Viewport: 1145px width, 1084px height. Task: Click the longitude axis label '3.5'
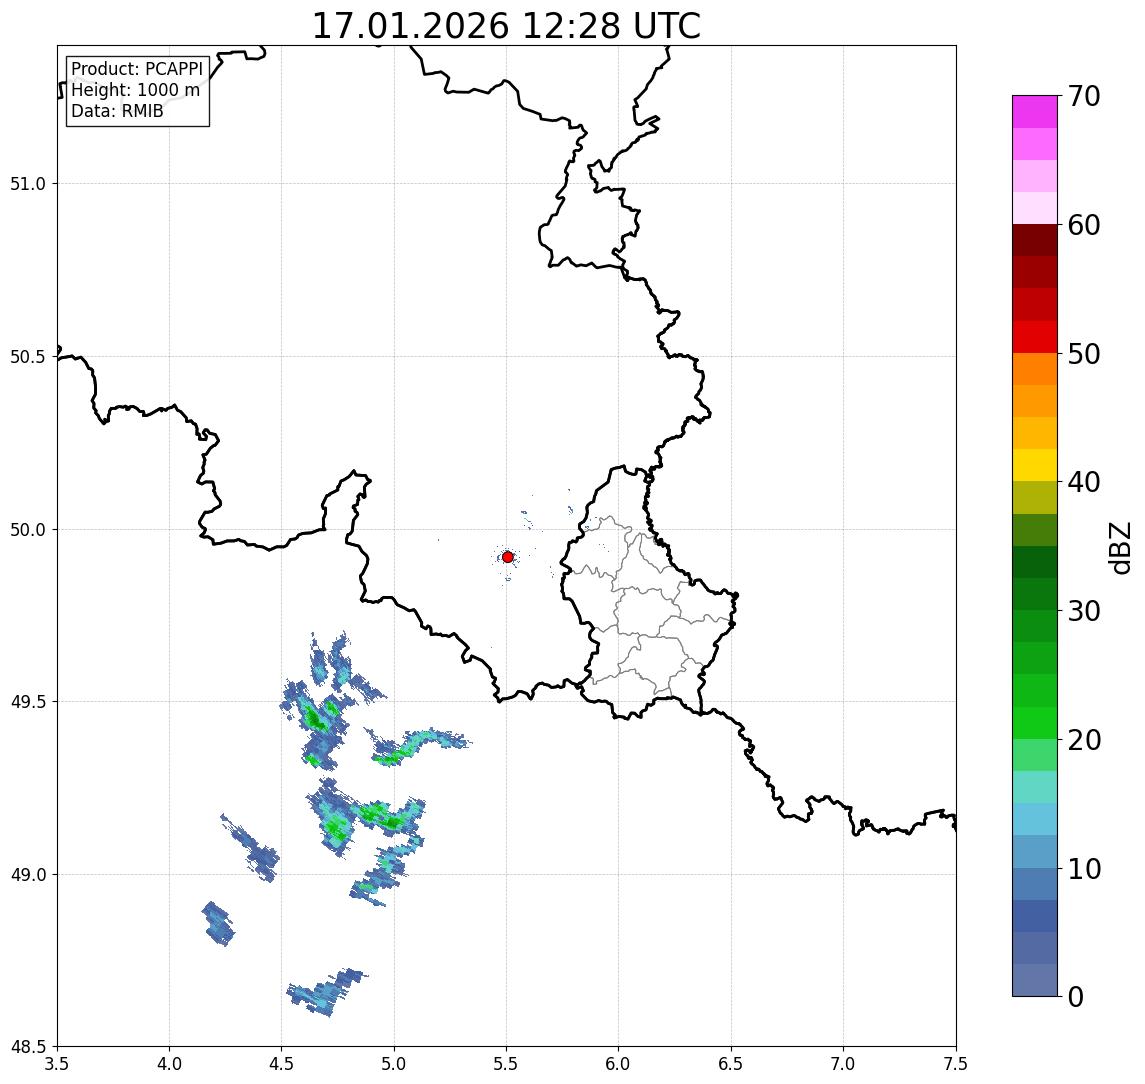pos(57,1064)
